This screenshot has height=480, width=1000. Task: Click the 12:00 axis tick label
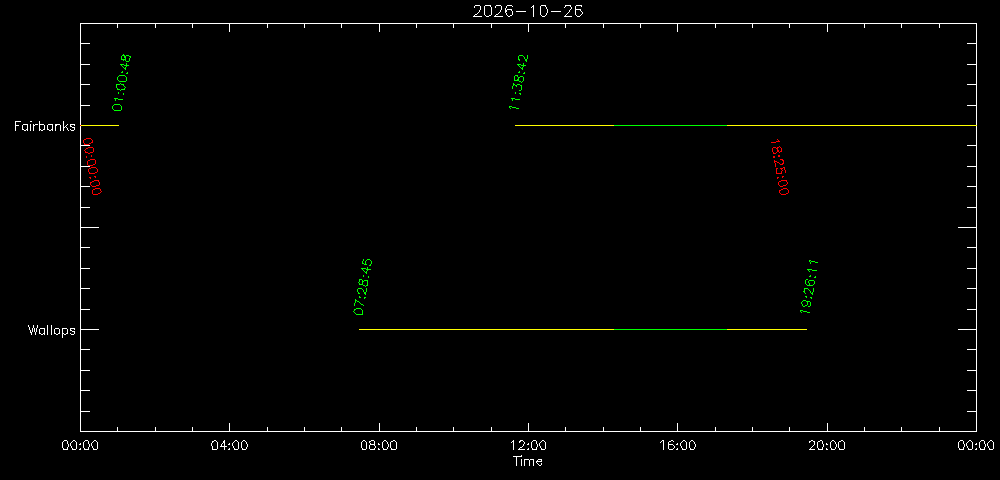click(x=528, y=445)
